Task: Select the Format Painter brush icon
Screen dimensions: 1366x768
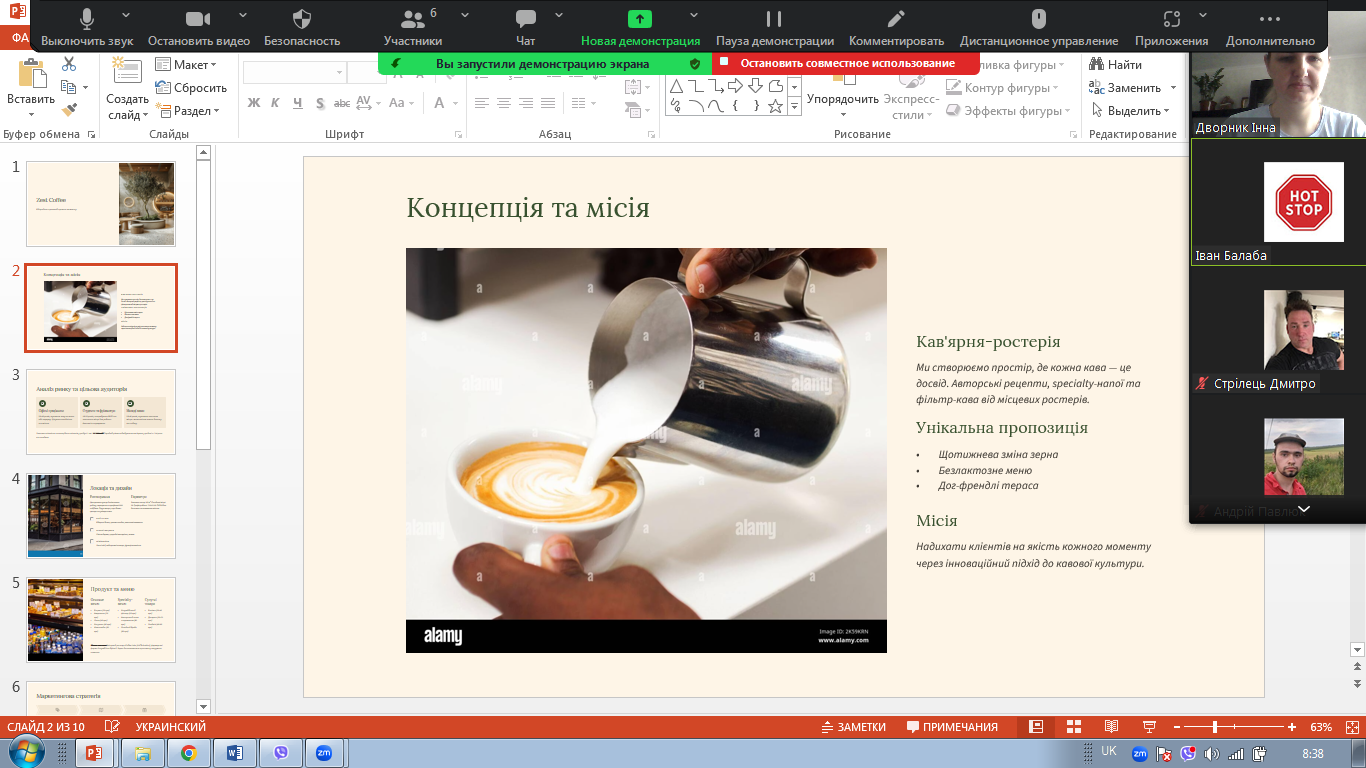Action: coord(69,110)
